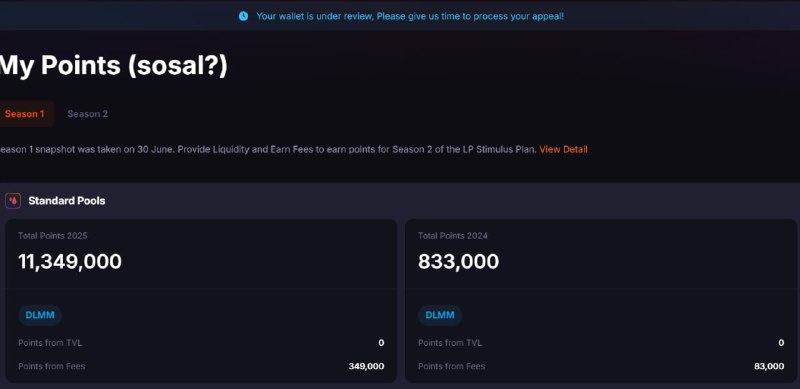Click Points from Fees in 2025 card
Screen dimensions: 800x389
click(x=52, y=366)
